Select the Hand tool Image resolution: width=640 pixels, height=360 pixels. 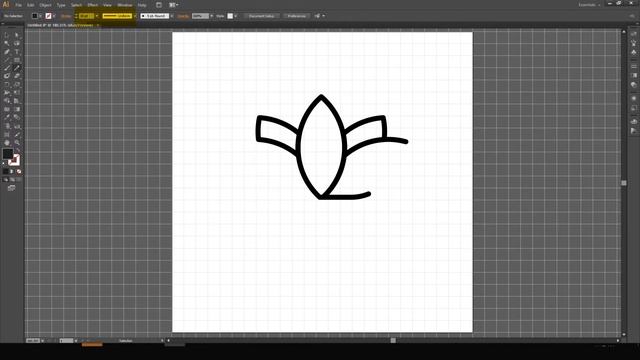(x=7, y=142)
